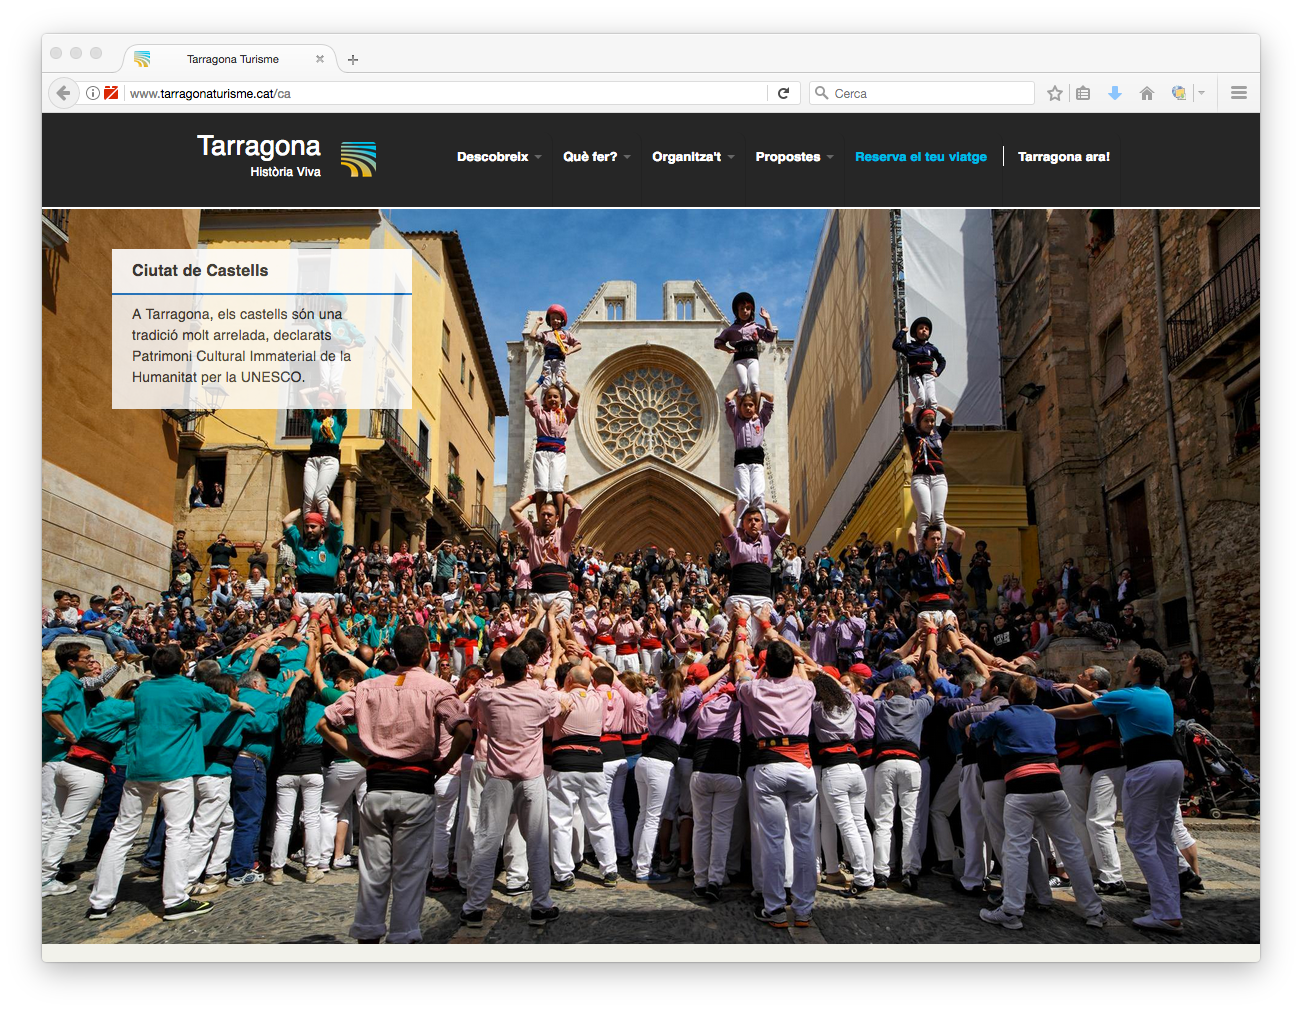Image resolution: width=1302 pixels, height=1012 pixels.
Task: Go to the browser home page icon
Action: pyautogui.click(x=1147, y=93)
